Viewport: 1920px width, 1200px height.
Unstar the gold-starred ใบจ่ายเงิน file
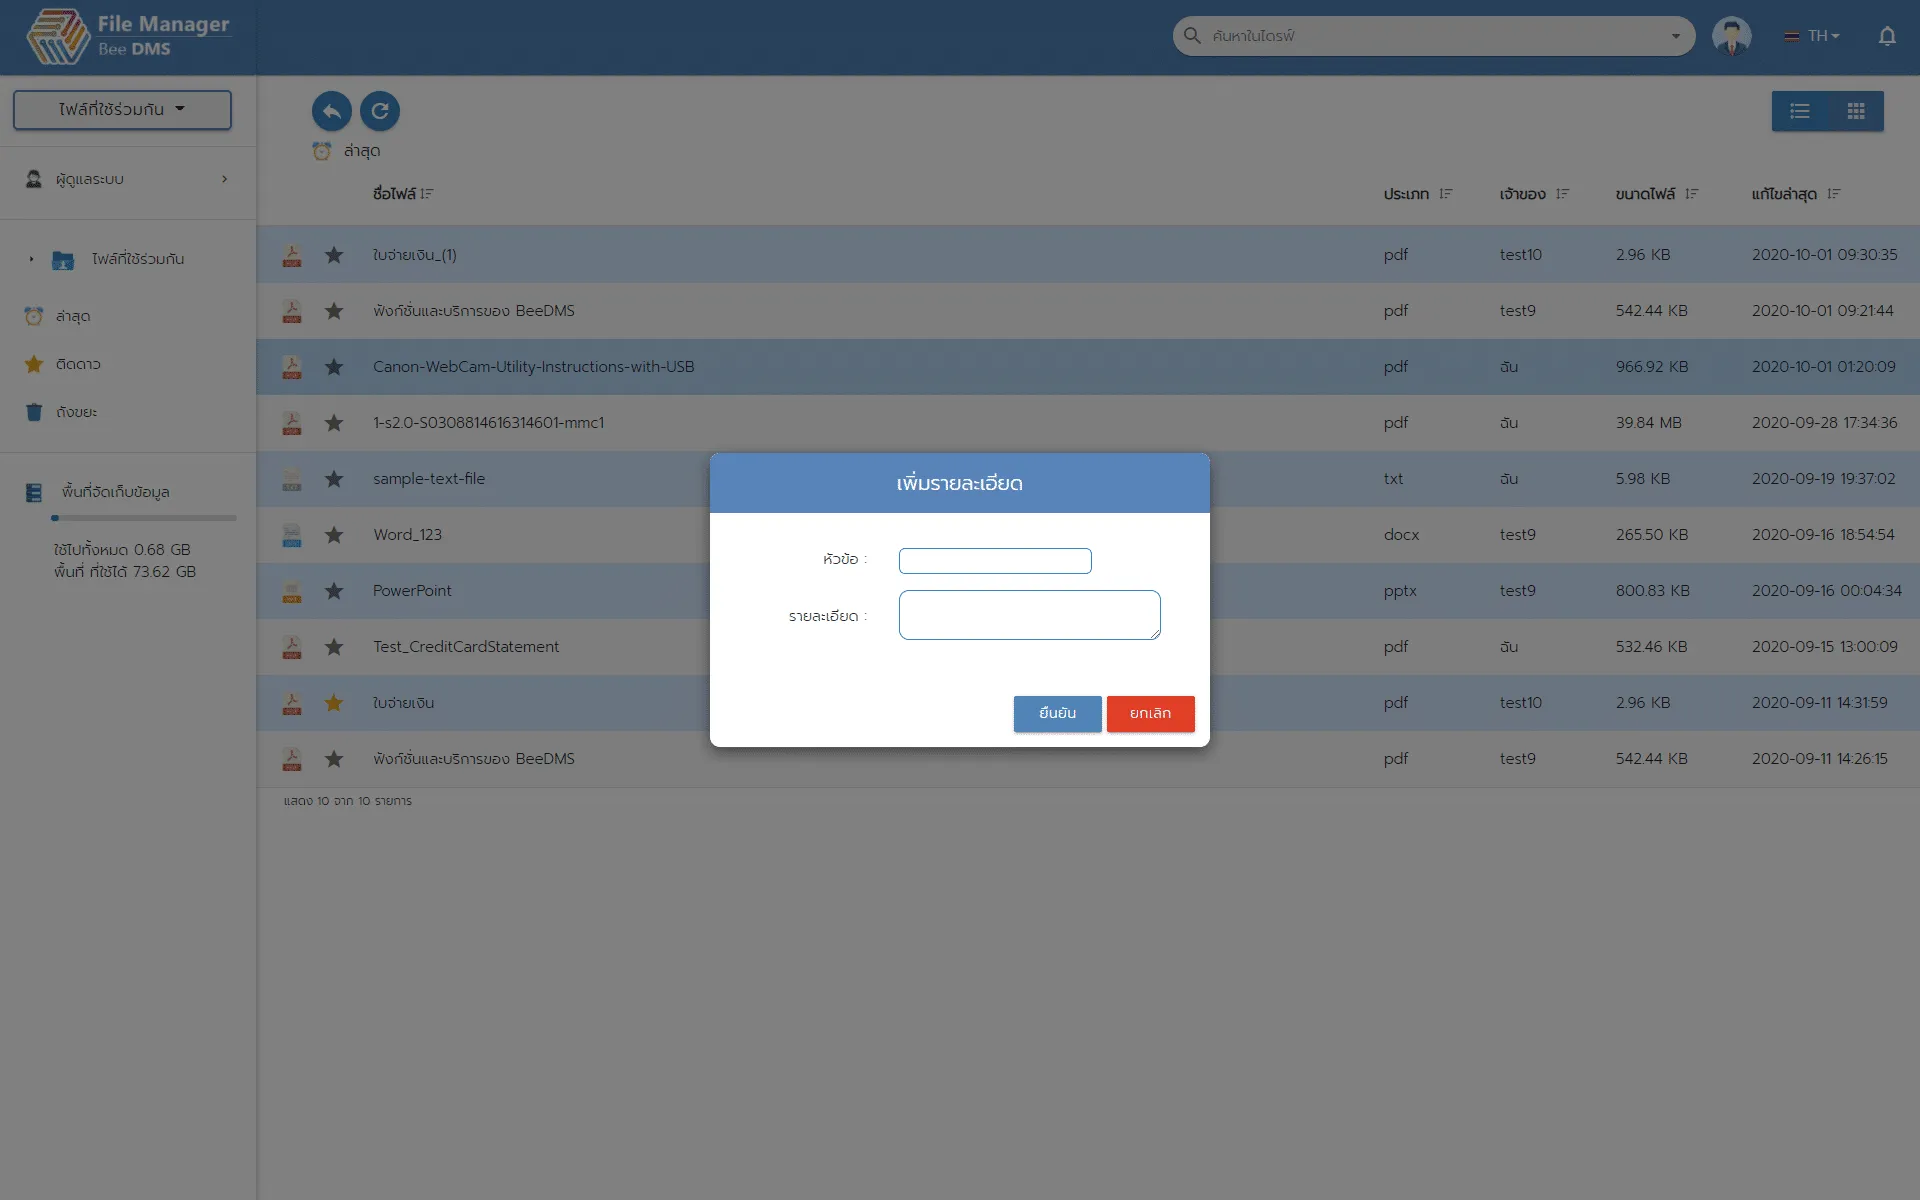334,703
